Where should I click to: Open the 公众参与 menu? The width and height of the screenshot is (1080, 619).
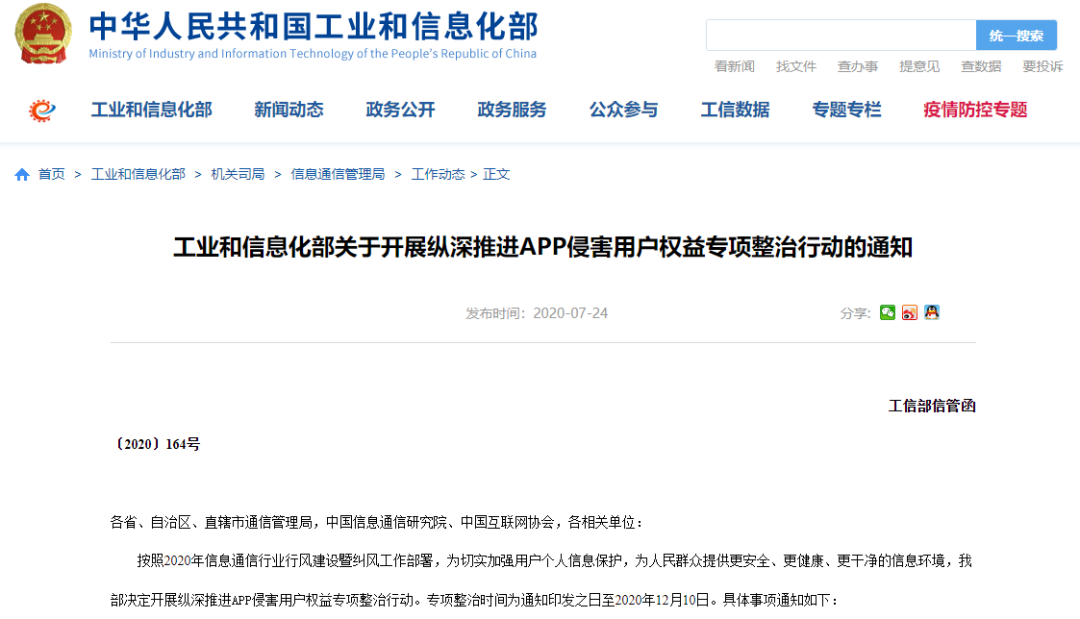[623, 110]
